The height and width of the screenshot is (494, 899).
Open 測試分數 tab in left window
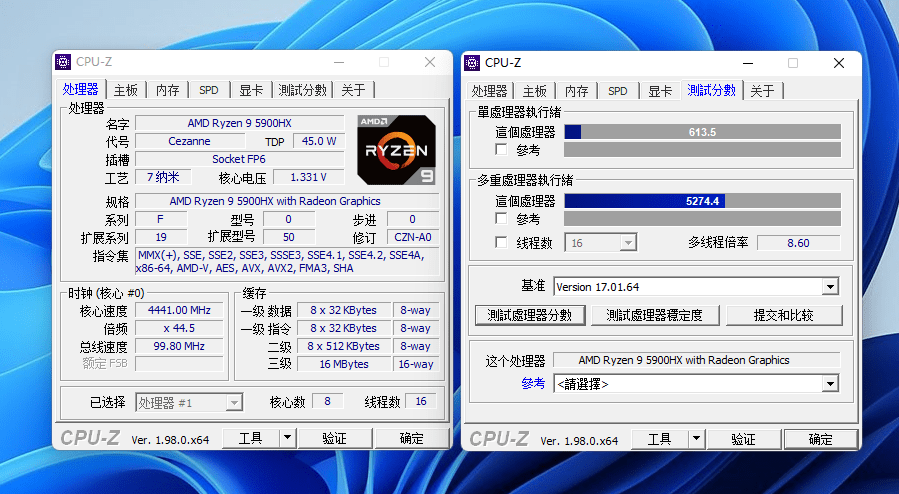(x=302, y=91)
